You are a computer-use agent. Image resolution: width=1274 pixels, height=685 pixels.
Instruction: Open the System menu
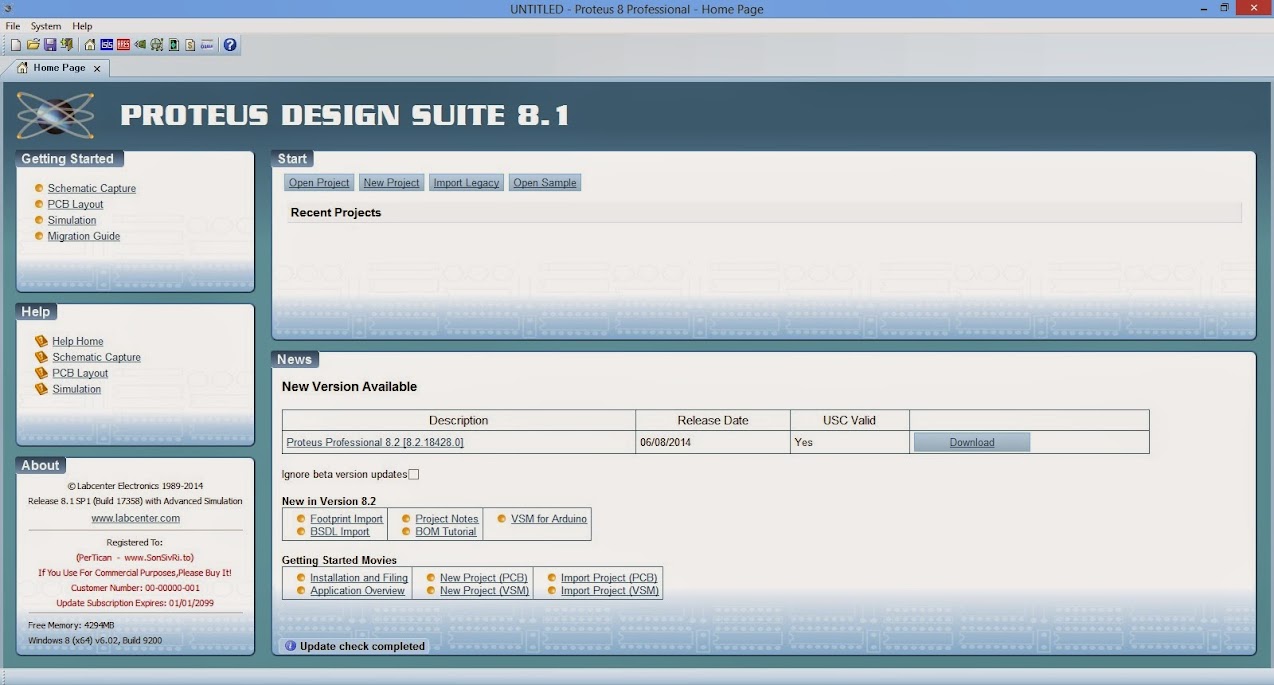(x=46, y=26)
